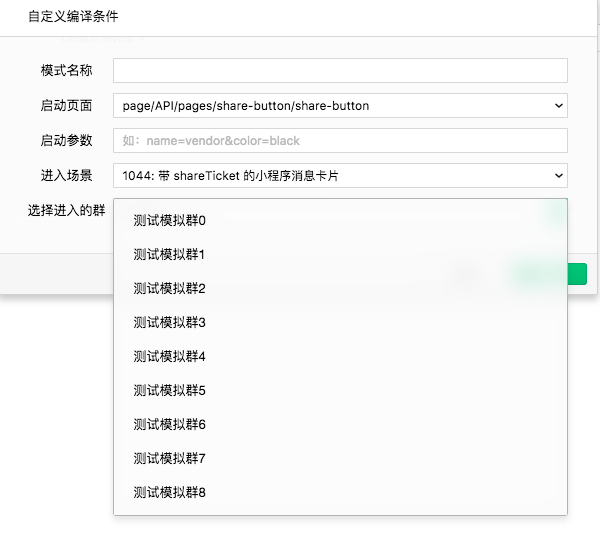The height and width of the screenshot is (540, 600).
Task: Choose 测试模拟群1 in the dropdown list
Action: tap(169, 255)
